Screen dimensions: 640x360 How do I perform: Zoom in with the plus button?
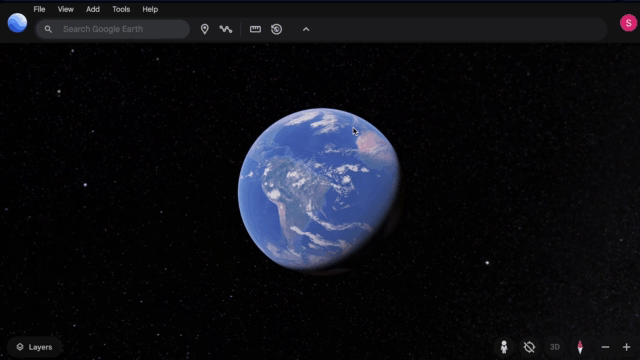[627, 347]
